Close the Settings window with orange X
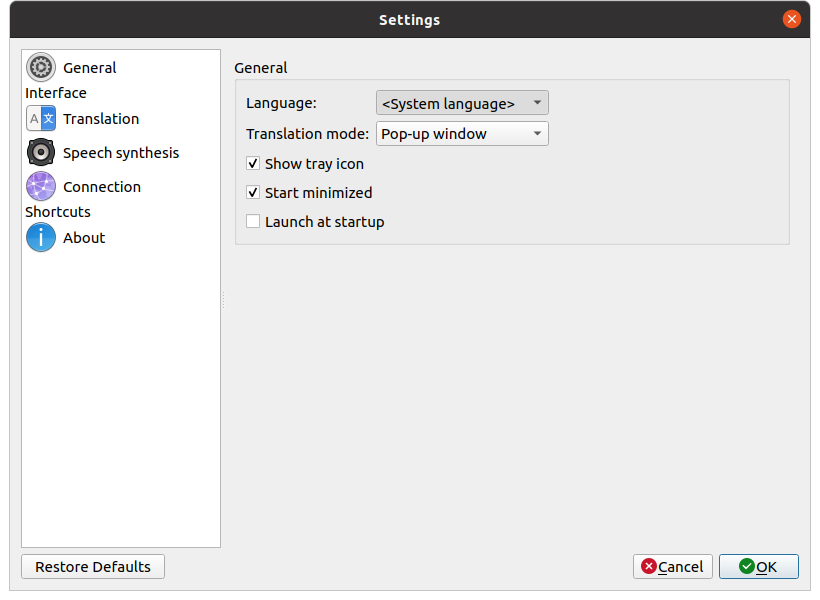 point(792,19)
